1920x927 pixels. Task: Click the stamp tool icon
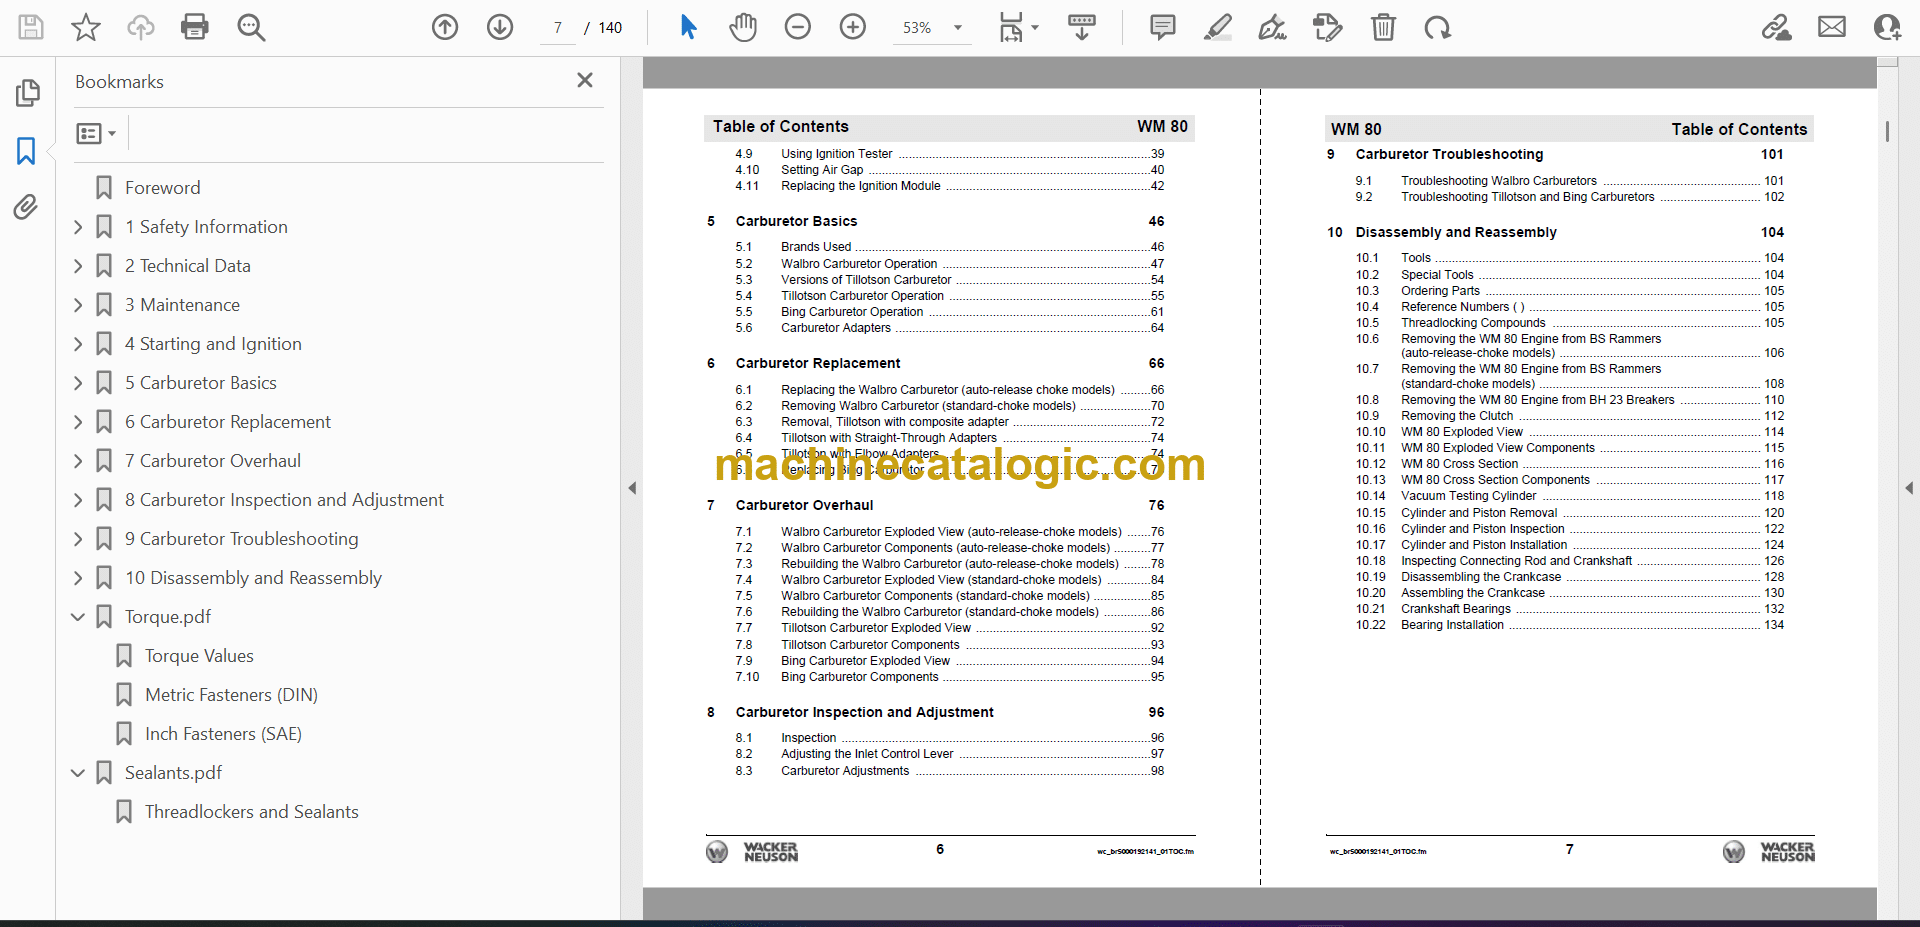[x=1328, y=27]
